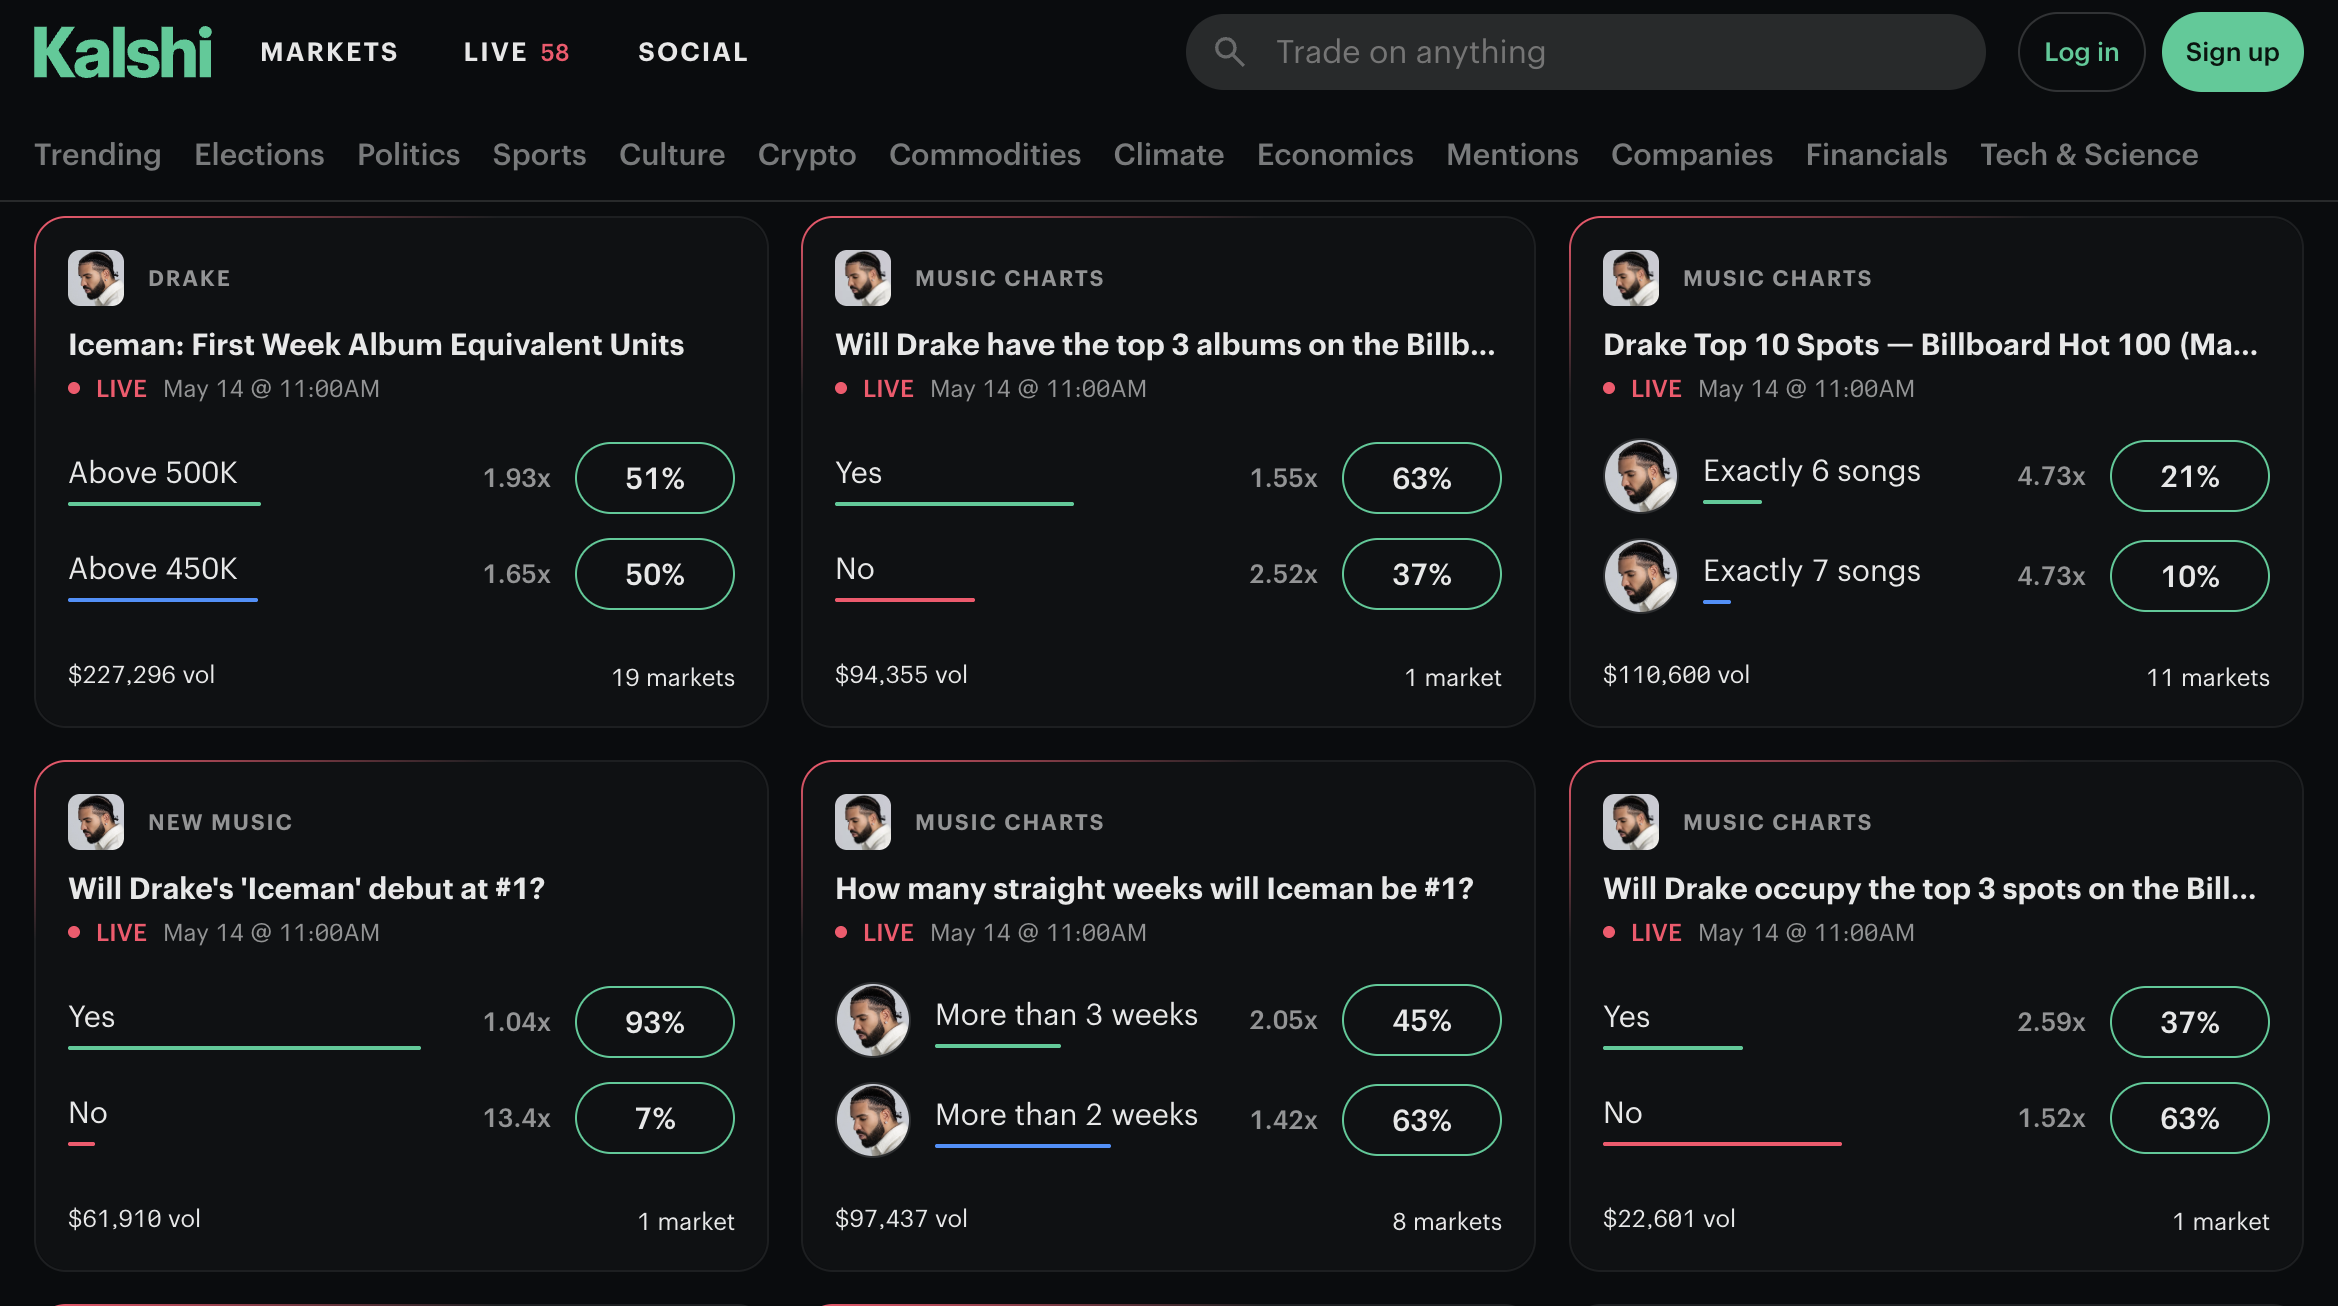2338x1306 pixels.
Task: Click avatar on Iceman debut at #1 card
Action: point(96,822)
